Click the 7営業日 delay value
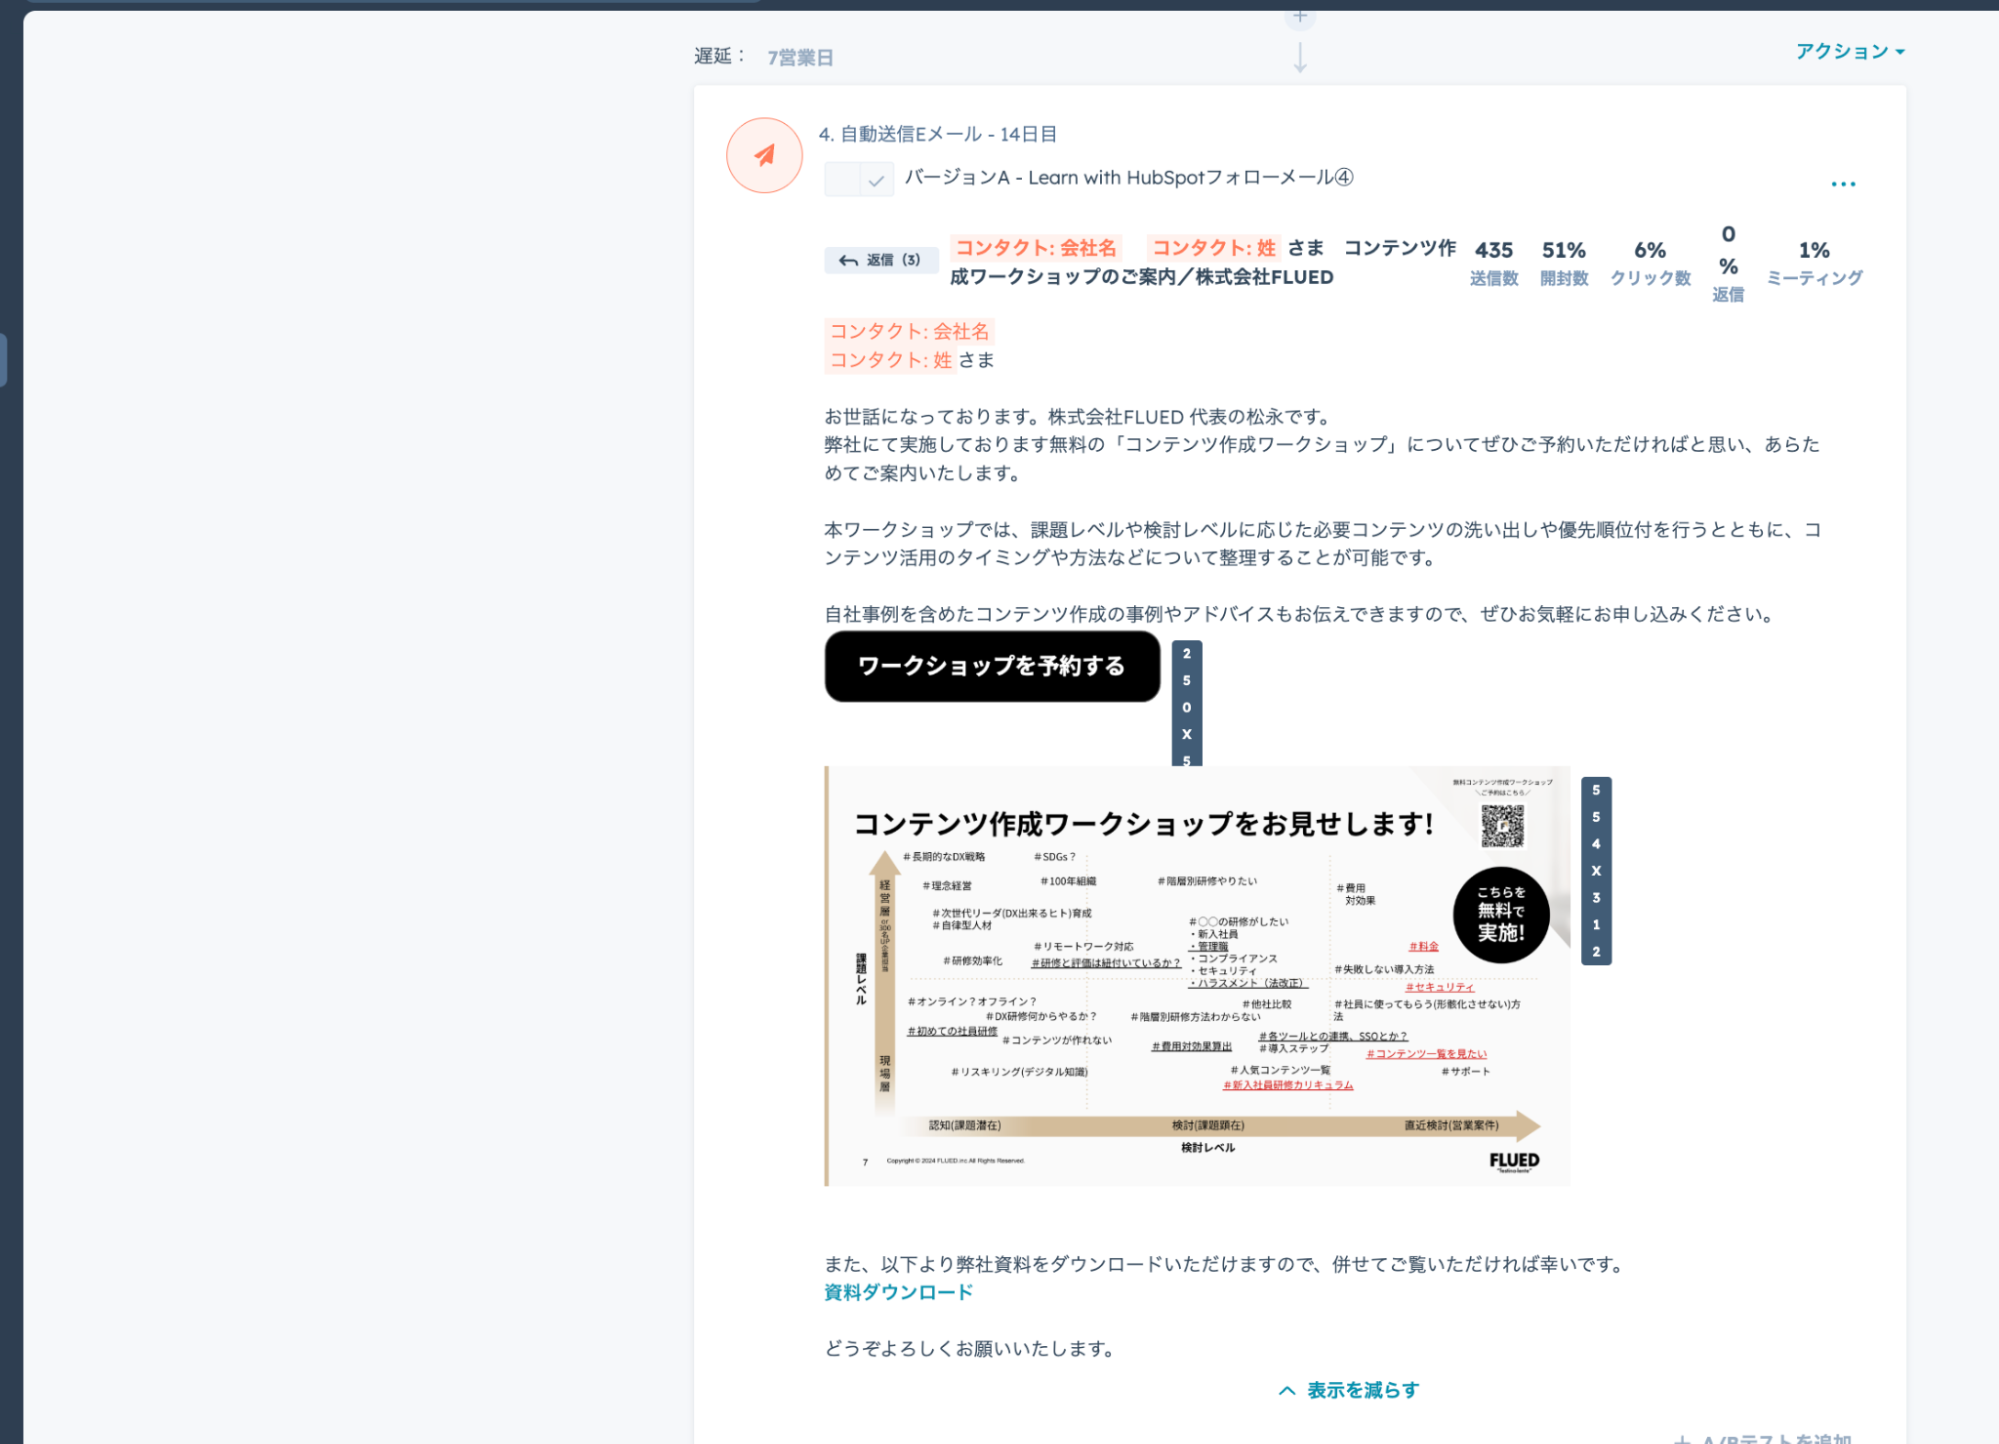Image resolution: width=1999 pixels, height=1444 pixels. 799,57
